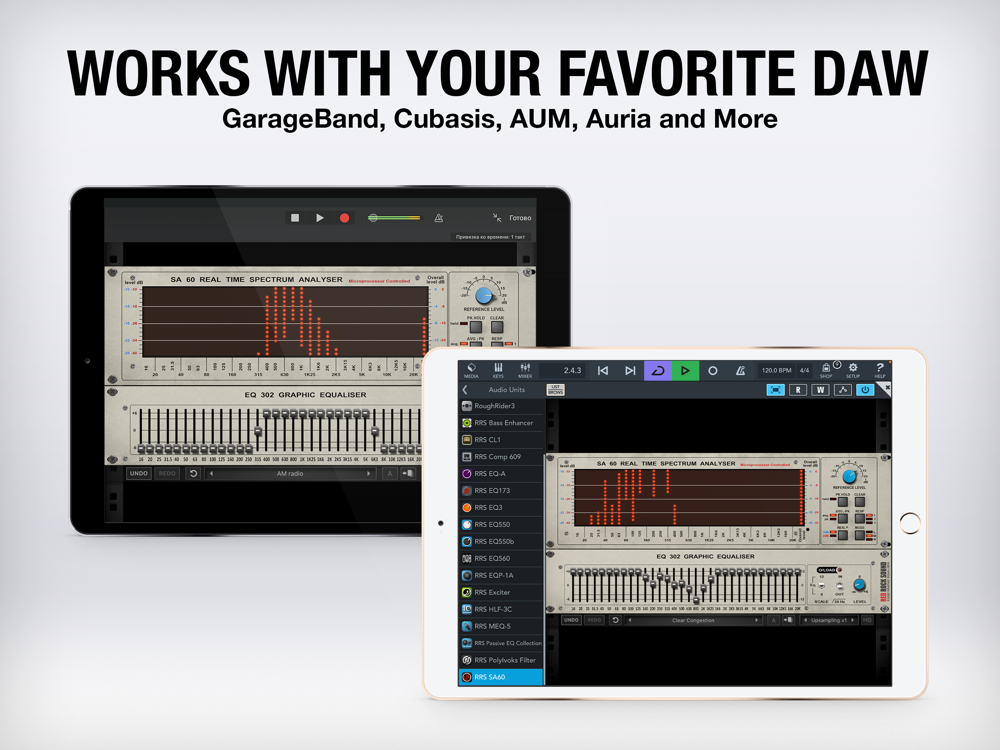The height and width of the screenshot is (750, 1000).
Task: Click Reference Level knob in Cubasis analyser
Action: pyautogui.click(x=849, y=476)
